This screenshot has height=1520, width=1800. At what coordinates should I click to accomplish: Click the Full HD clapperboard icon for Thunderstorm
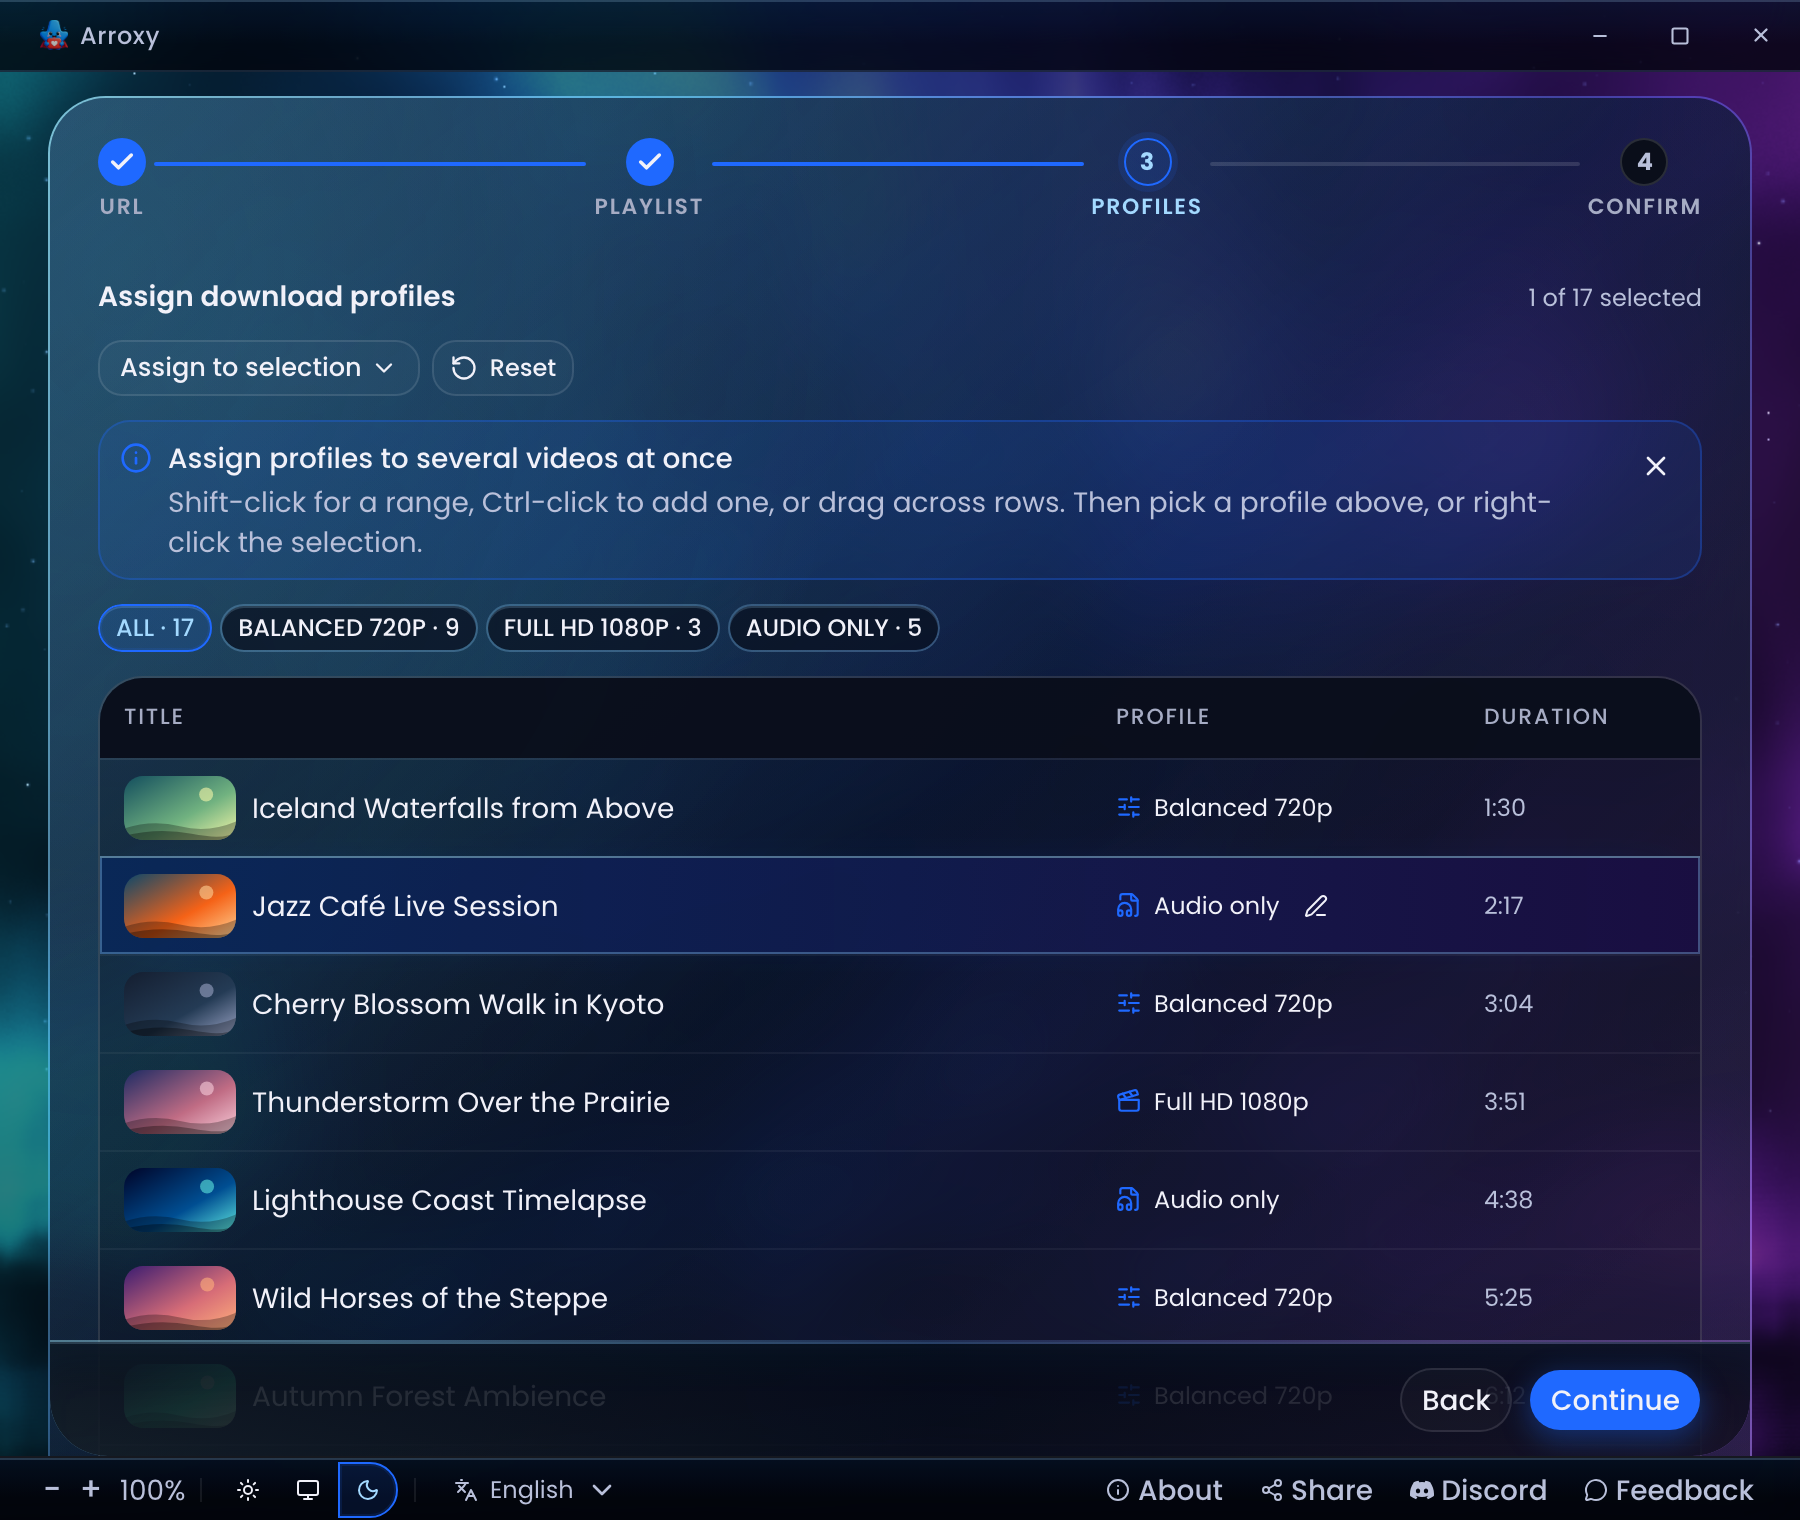(1129, 1102)
